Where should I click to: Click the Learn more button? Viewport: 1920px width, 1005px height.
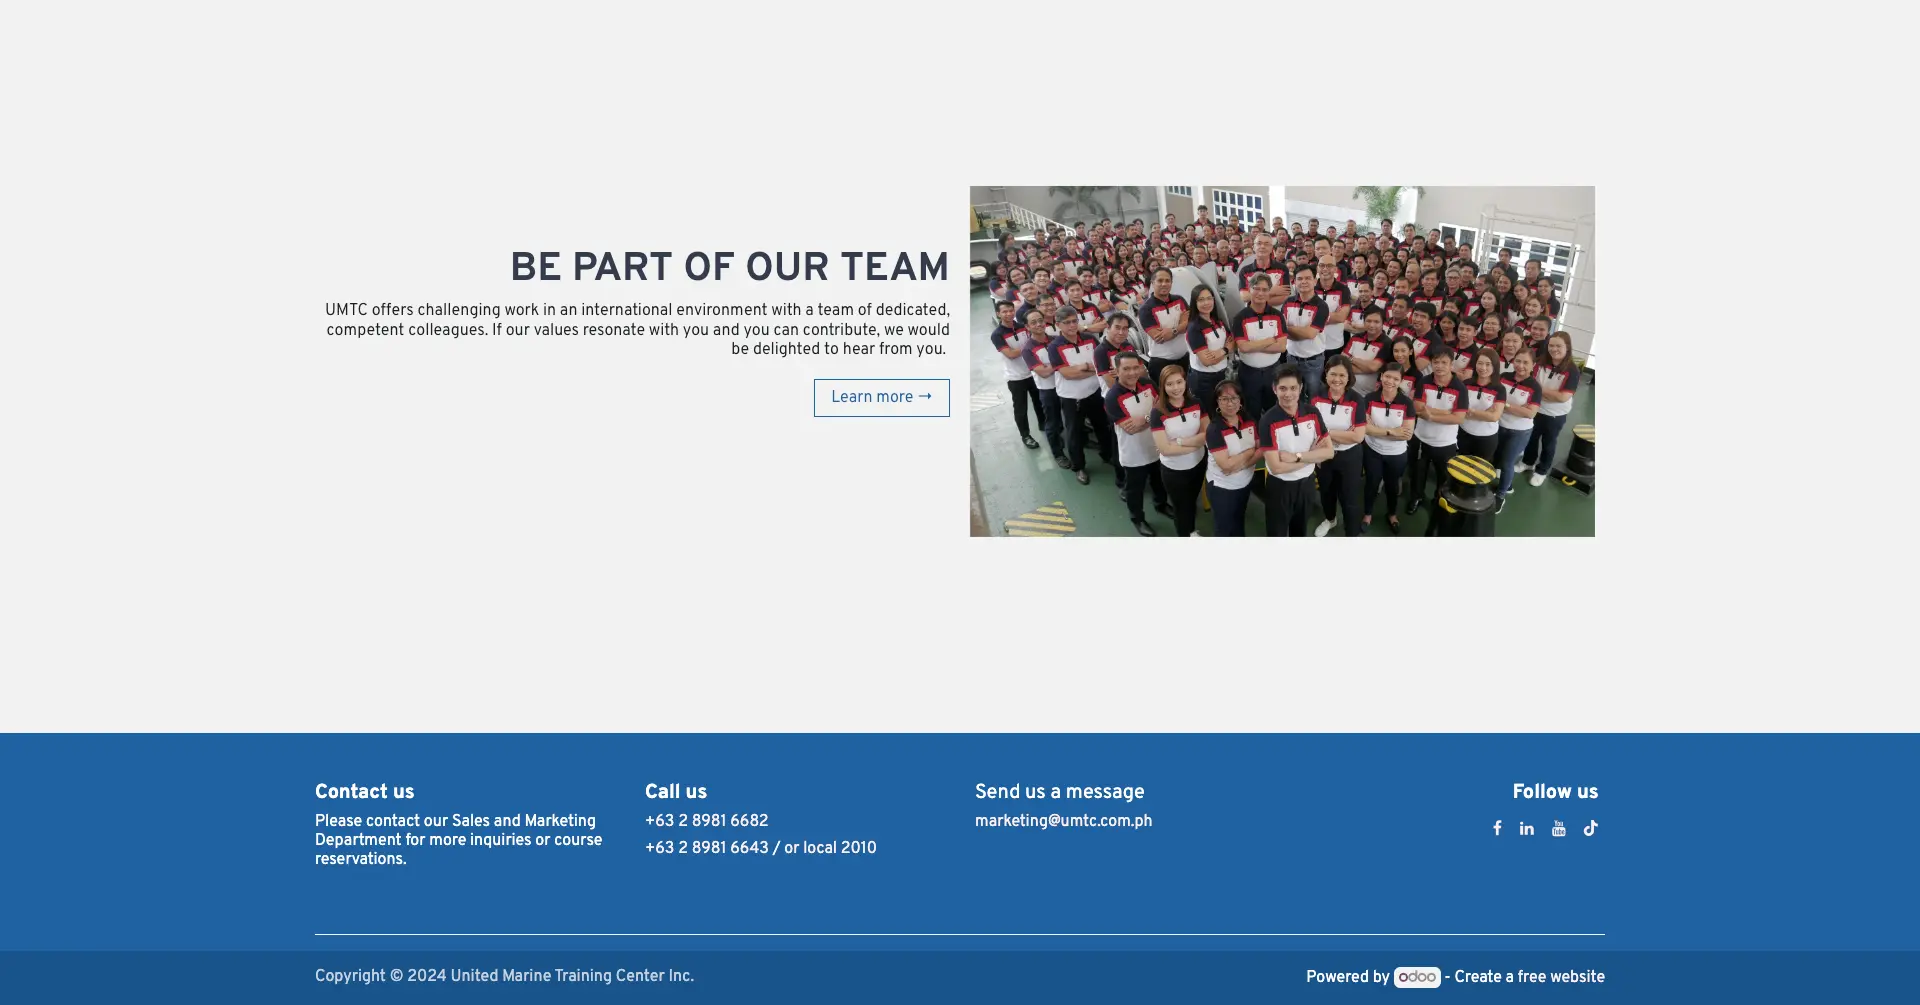point(882,398)
